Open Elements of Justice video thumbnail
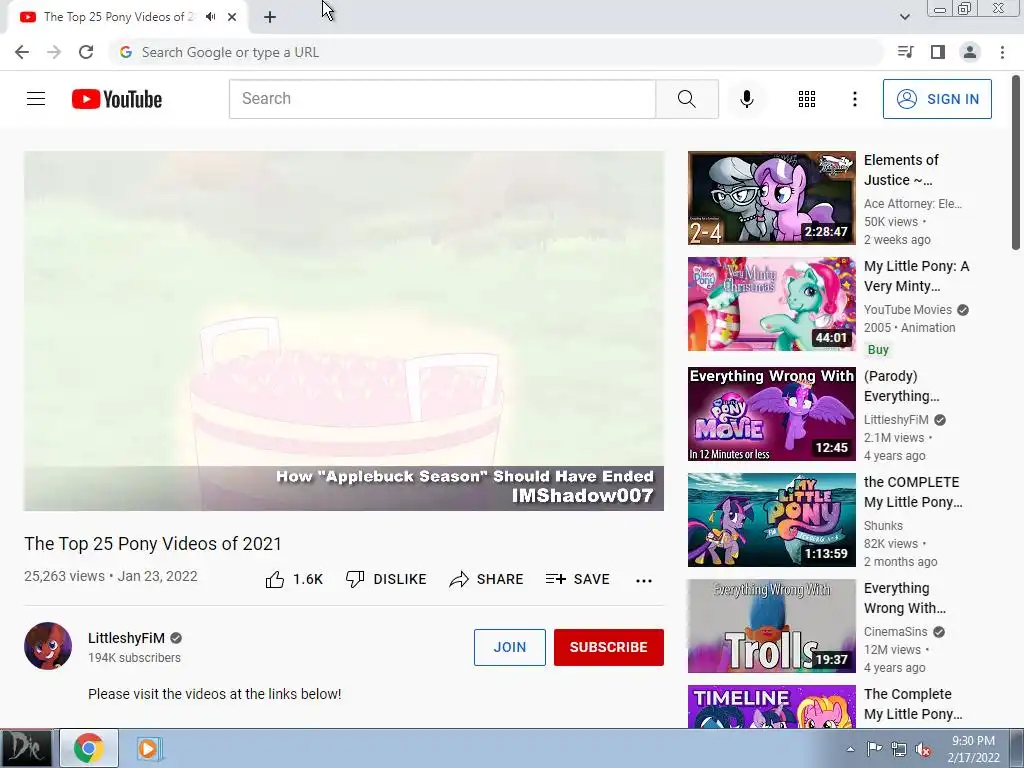Screen dimensions: 1024x768 (x=771, y=198)
